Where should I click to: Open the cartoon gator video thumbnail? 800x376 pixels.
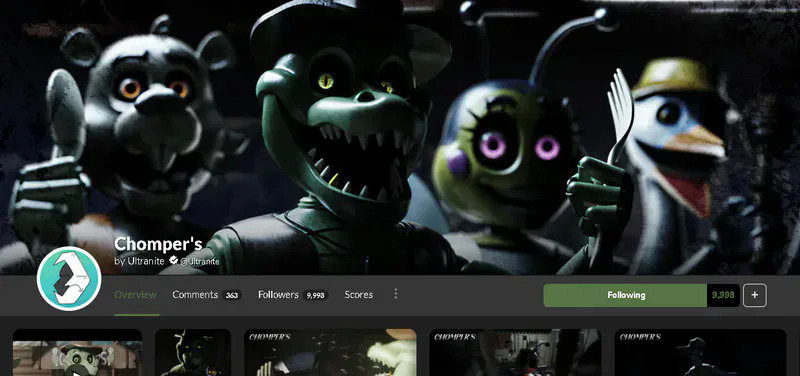pos(78,353)
